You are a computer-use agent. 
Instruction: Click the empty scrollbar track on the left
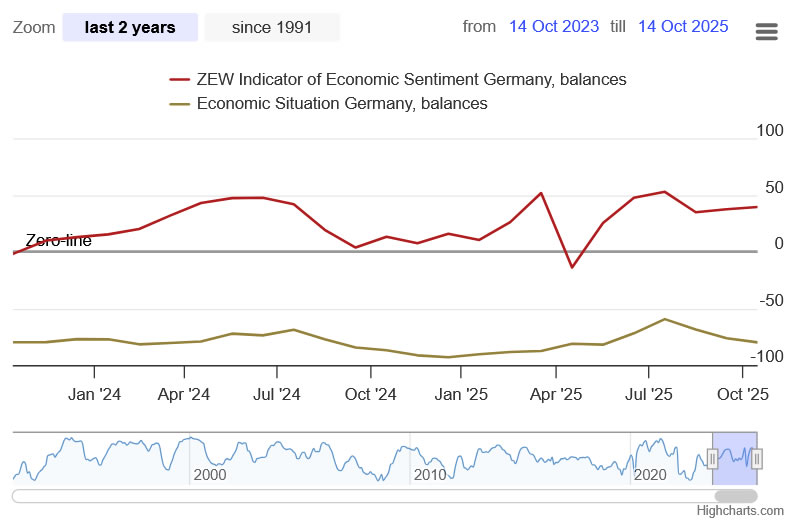[300, 496]
